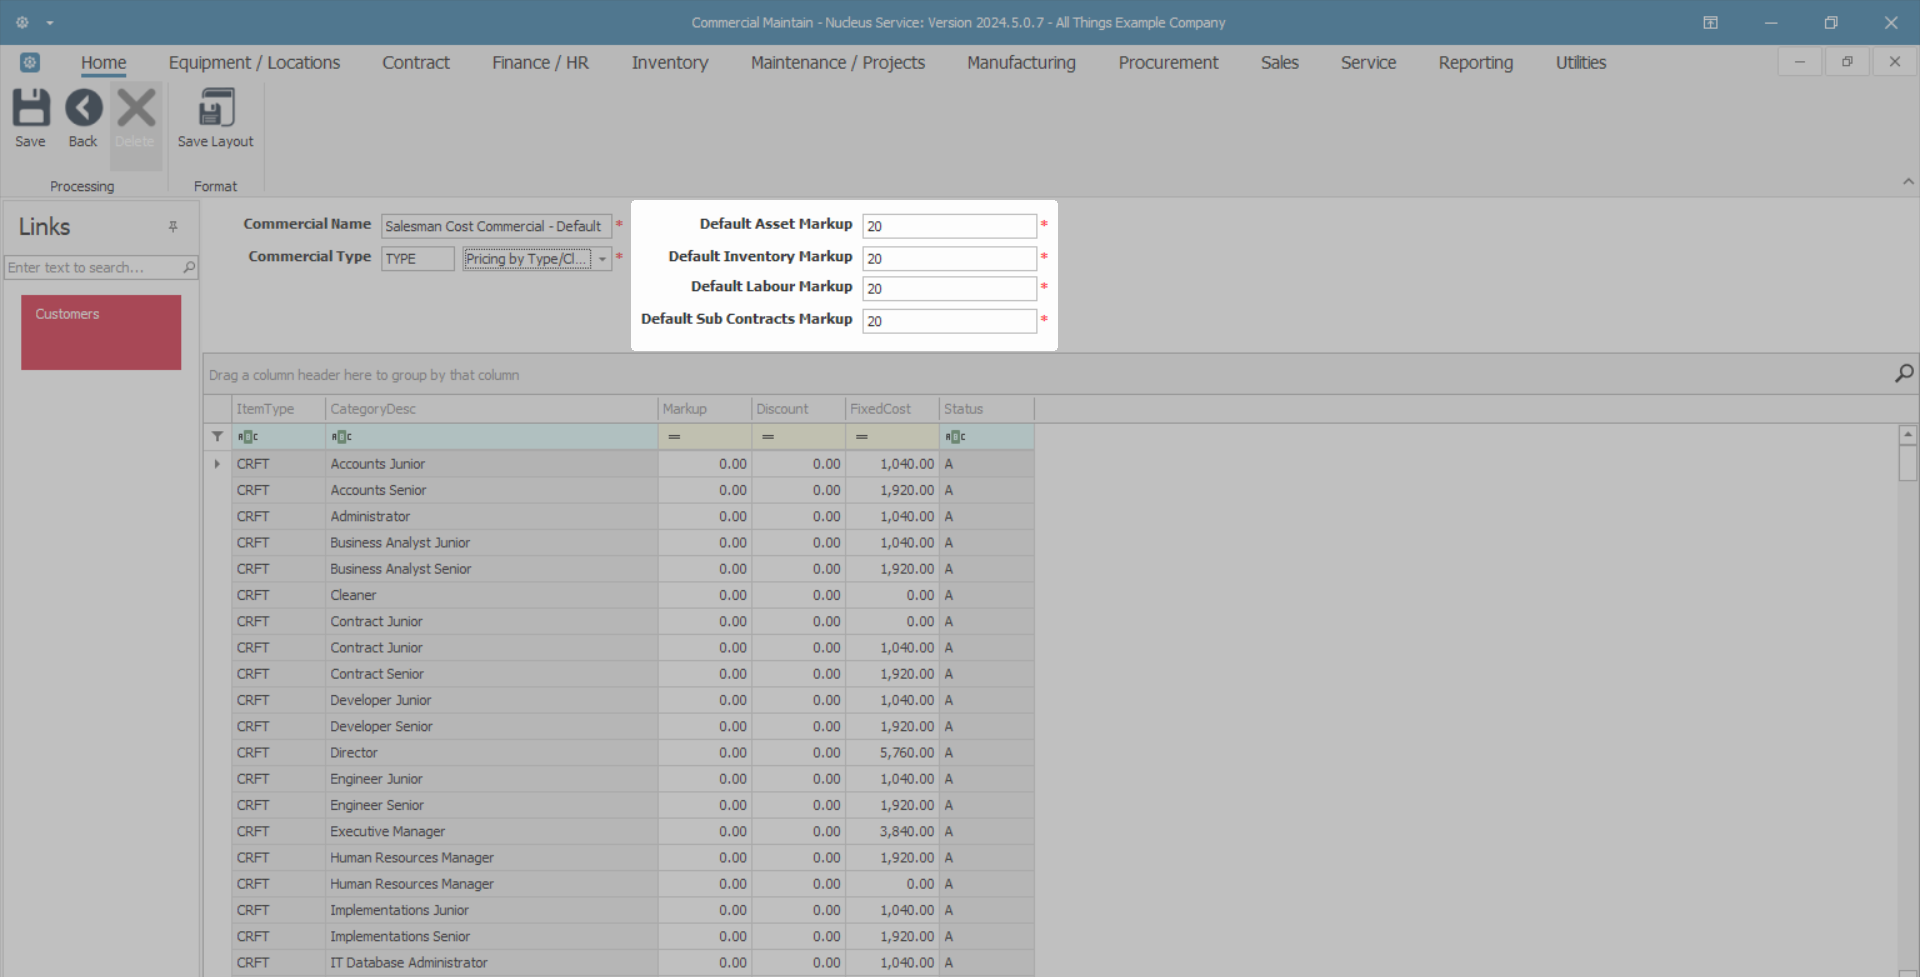Collapse the ribbon with the chevron
The width and height of the screenshot is (1920, 977).
tap(1908, 182)
